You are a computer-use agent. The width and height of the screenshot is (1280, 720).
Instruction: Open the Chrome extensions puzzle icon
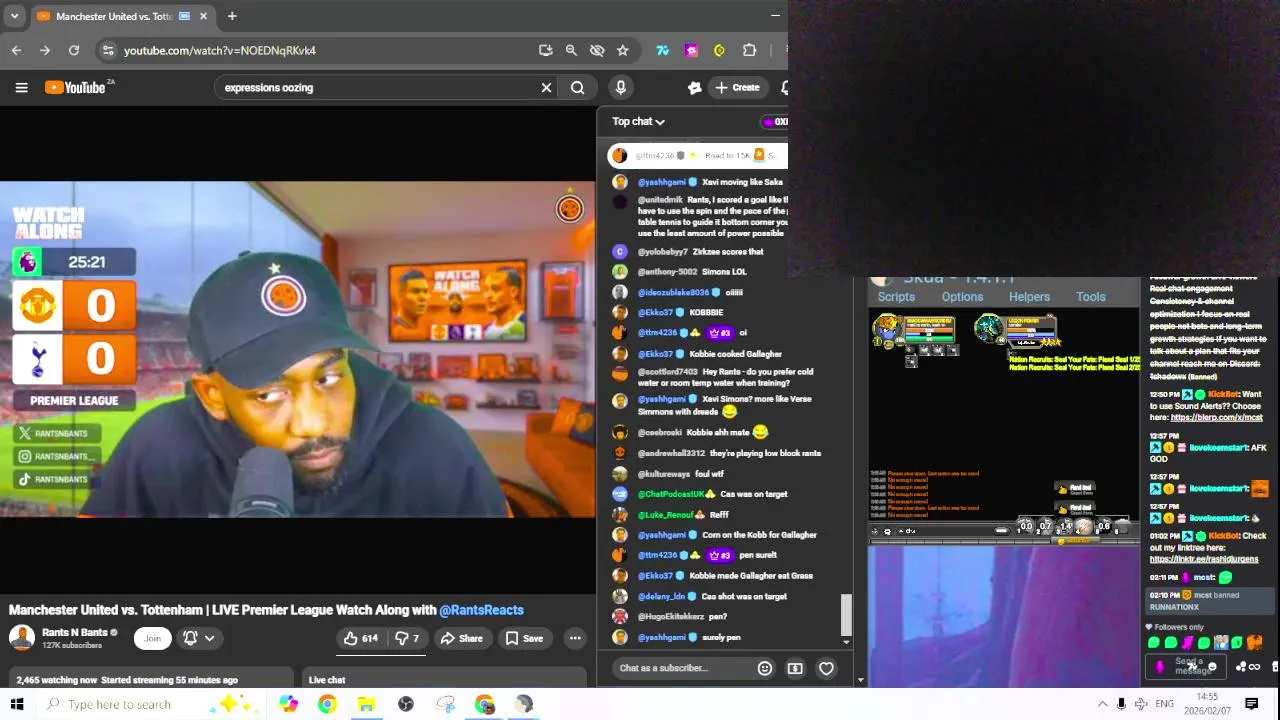click(x=749, y=50)
